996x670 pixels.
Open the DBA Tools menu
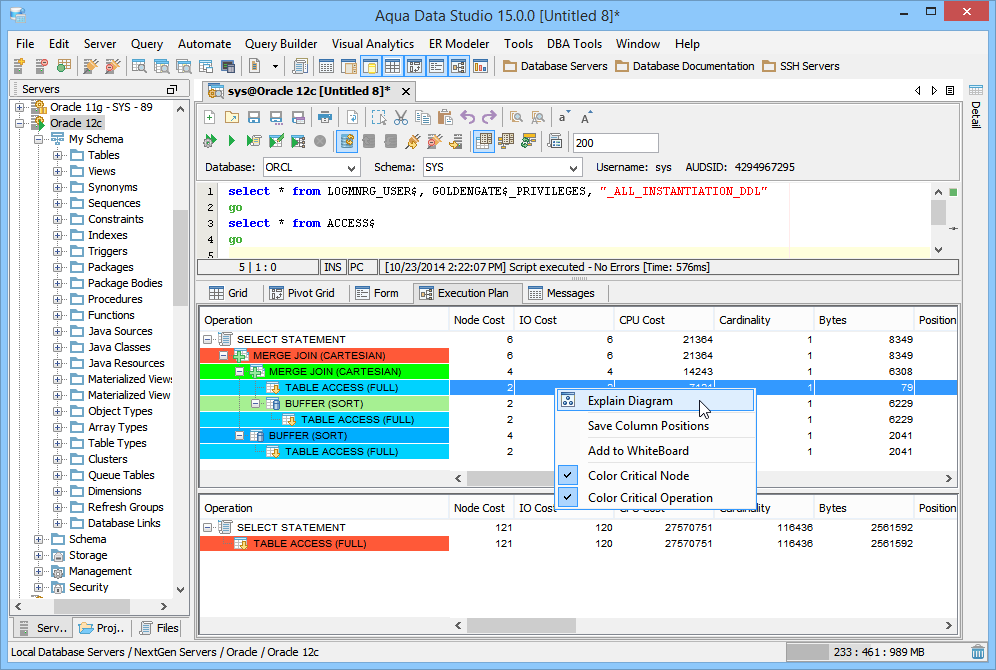click(574, 44)
